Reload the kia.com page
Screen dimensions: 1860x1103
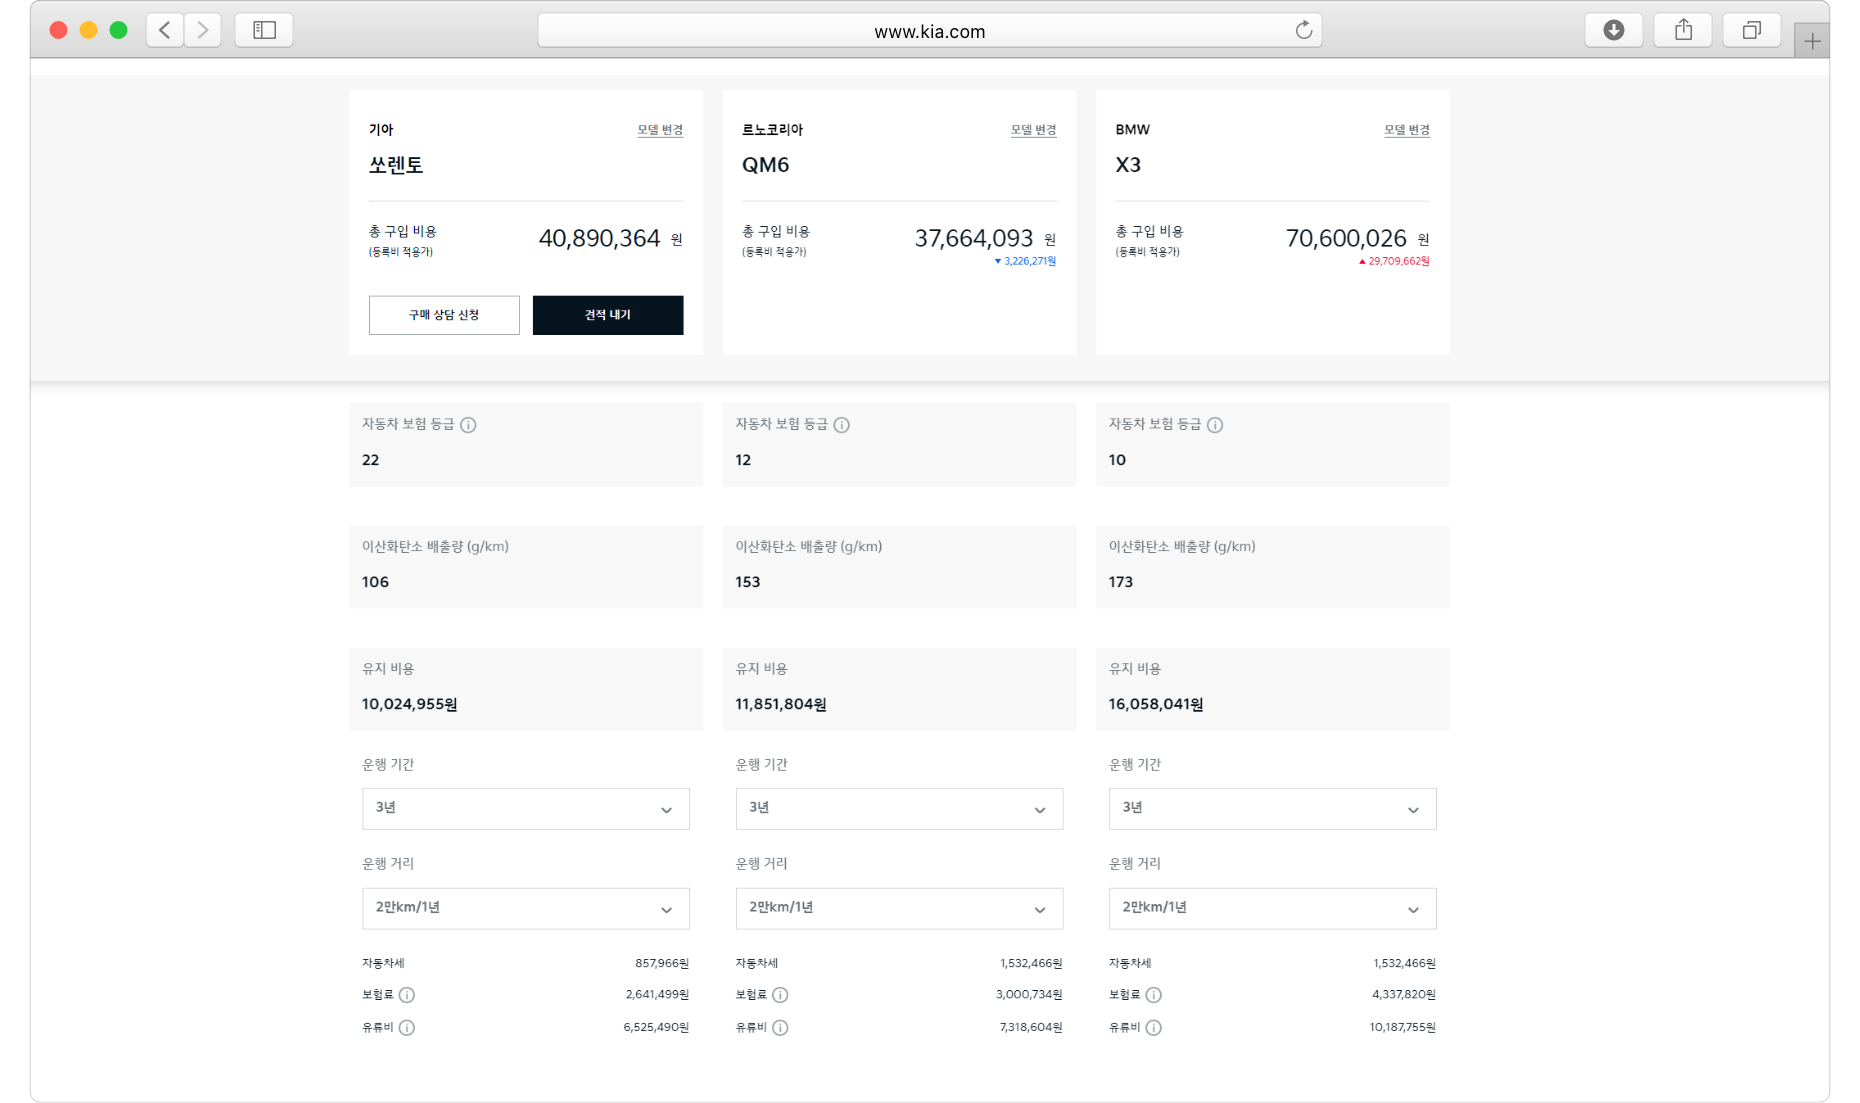(x=1303, y=30)
